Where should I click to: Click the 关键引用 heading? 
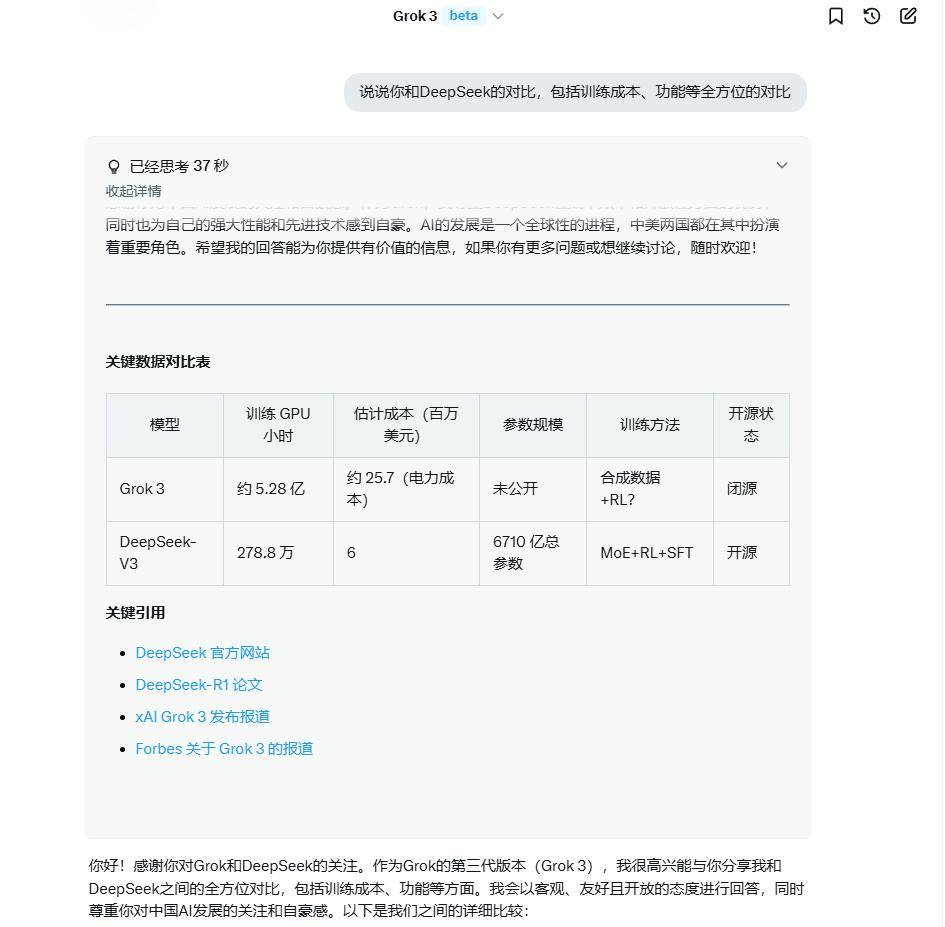tap(135, 612)
